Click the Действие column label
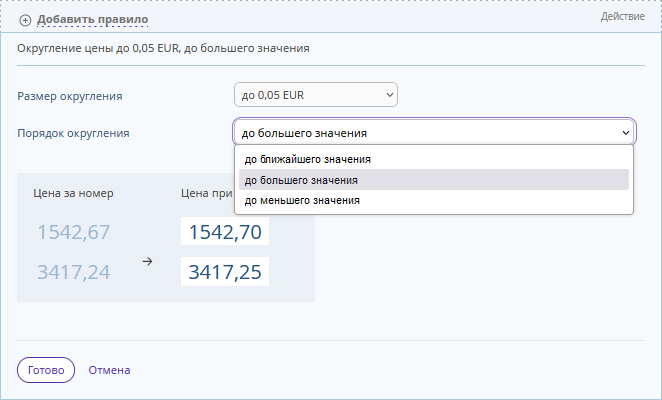Viewport: 662px width, 400px height. (x=623, y=16)
